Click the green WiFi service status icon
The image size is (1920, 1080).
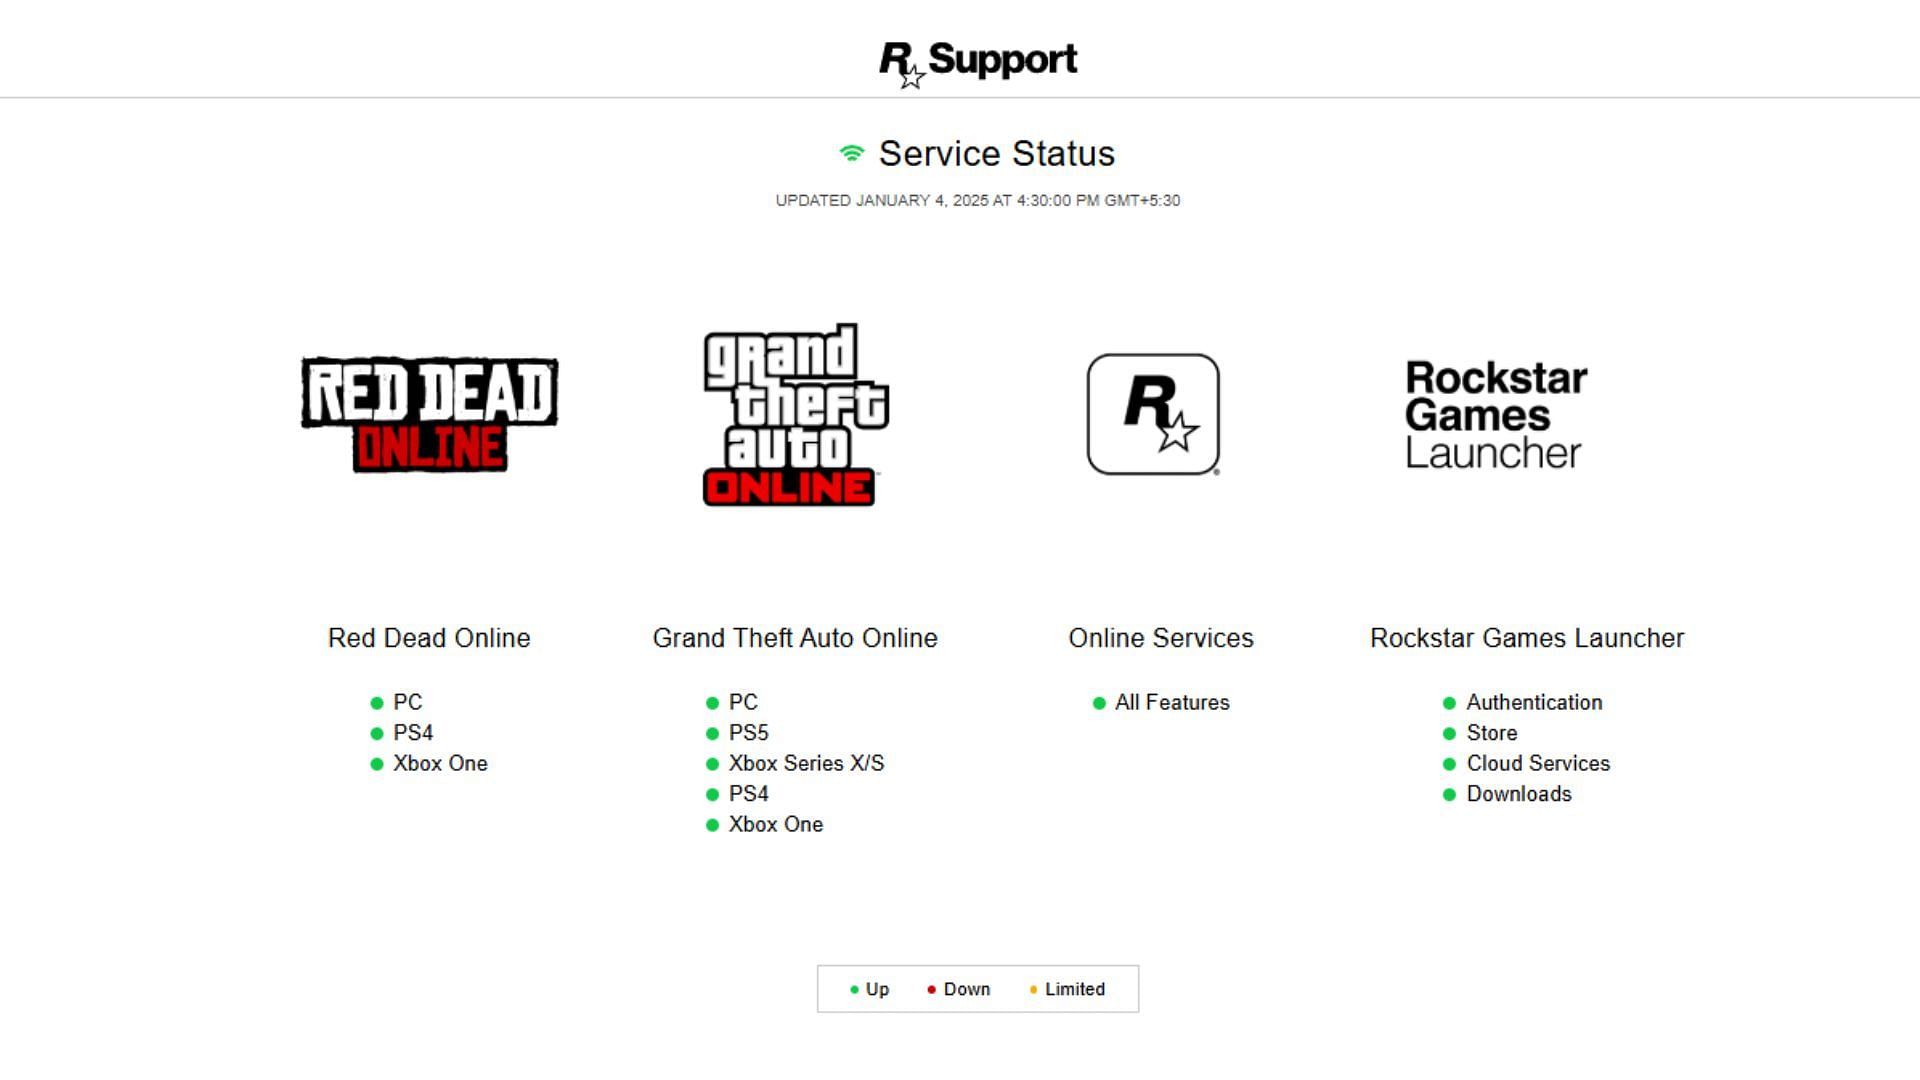pos(853,153)
